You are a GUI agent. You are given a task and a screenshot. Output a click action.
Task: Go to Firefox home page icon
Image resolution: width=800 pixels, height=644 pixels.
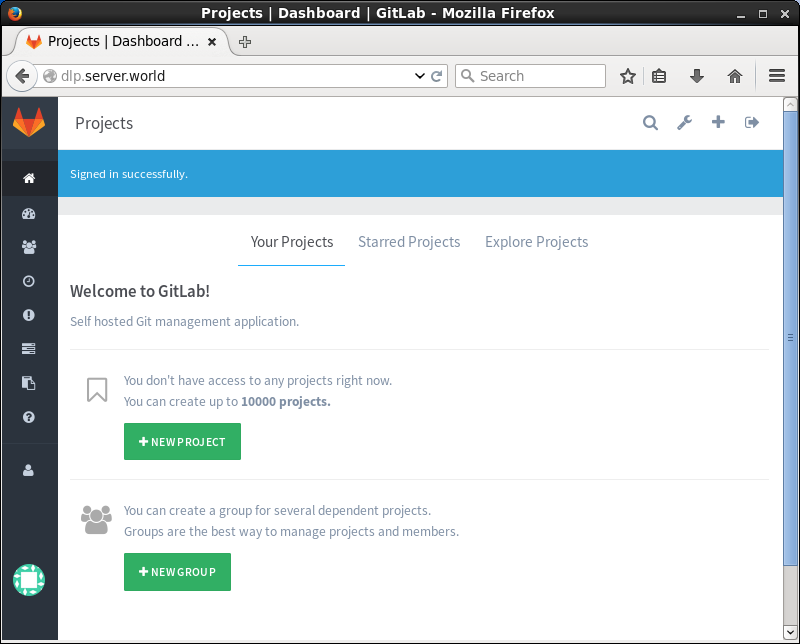point(735,77)
